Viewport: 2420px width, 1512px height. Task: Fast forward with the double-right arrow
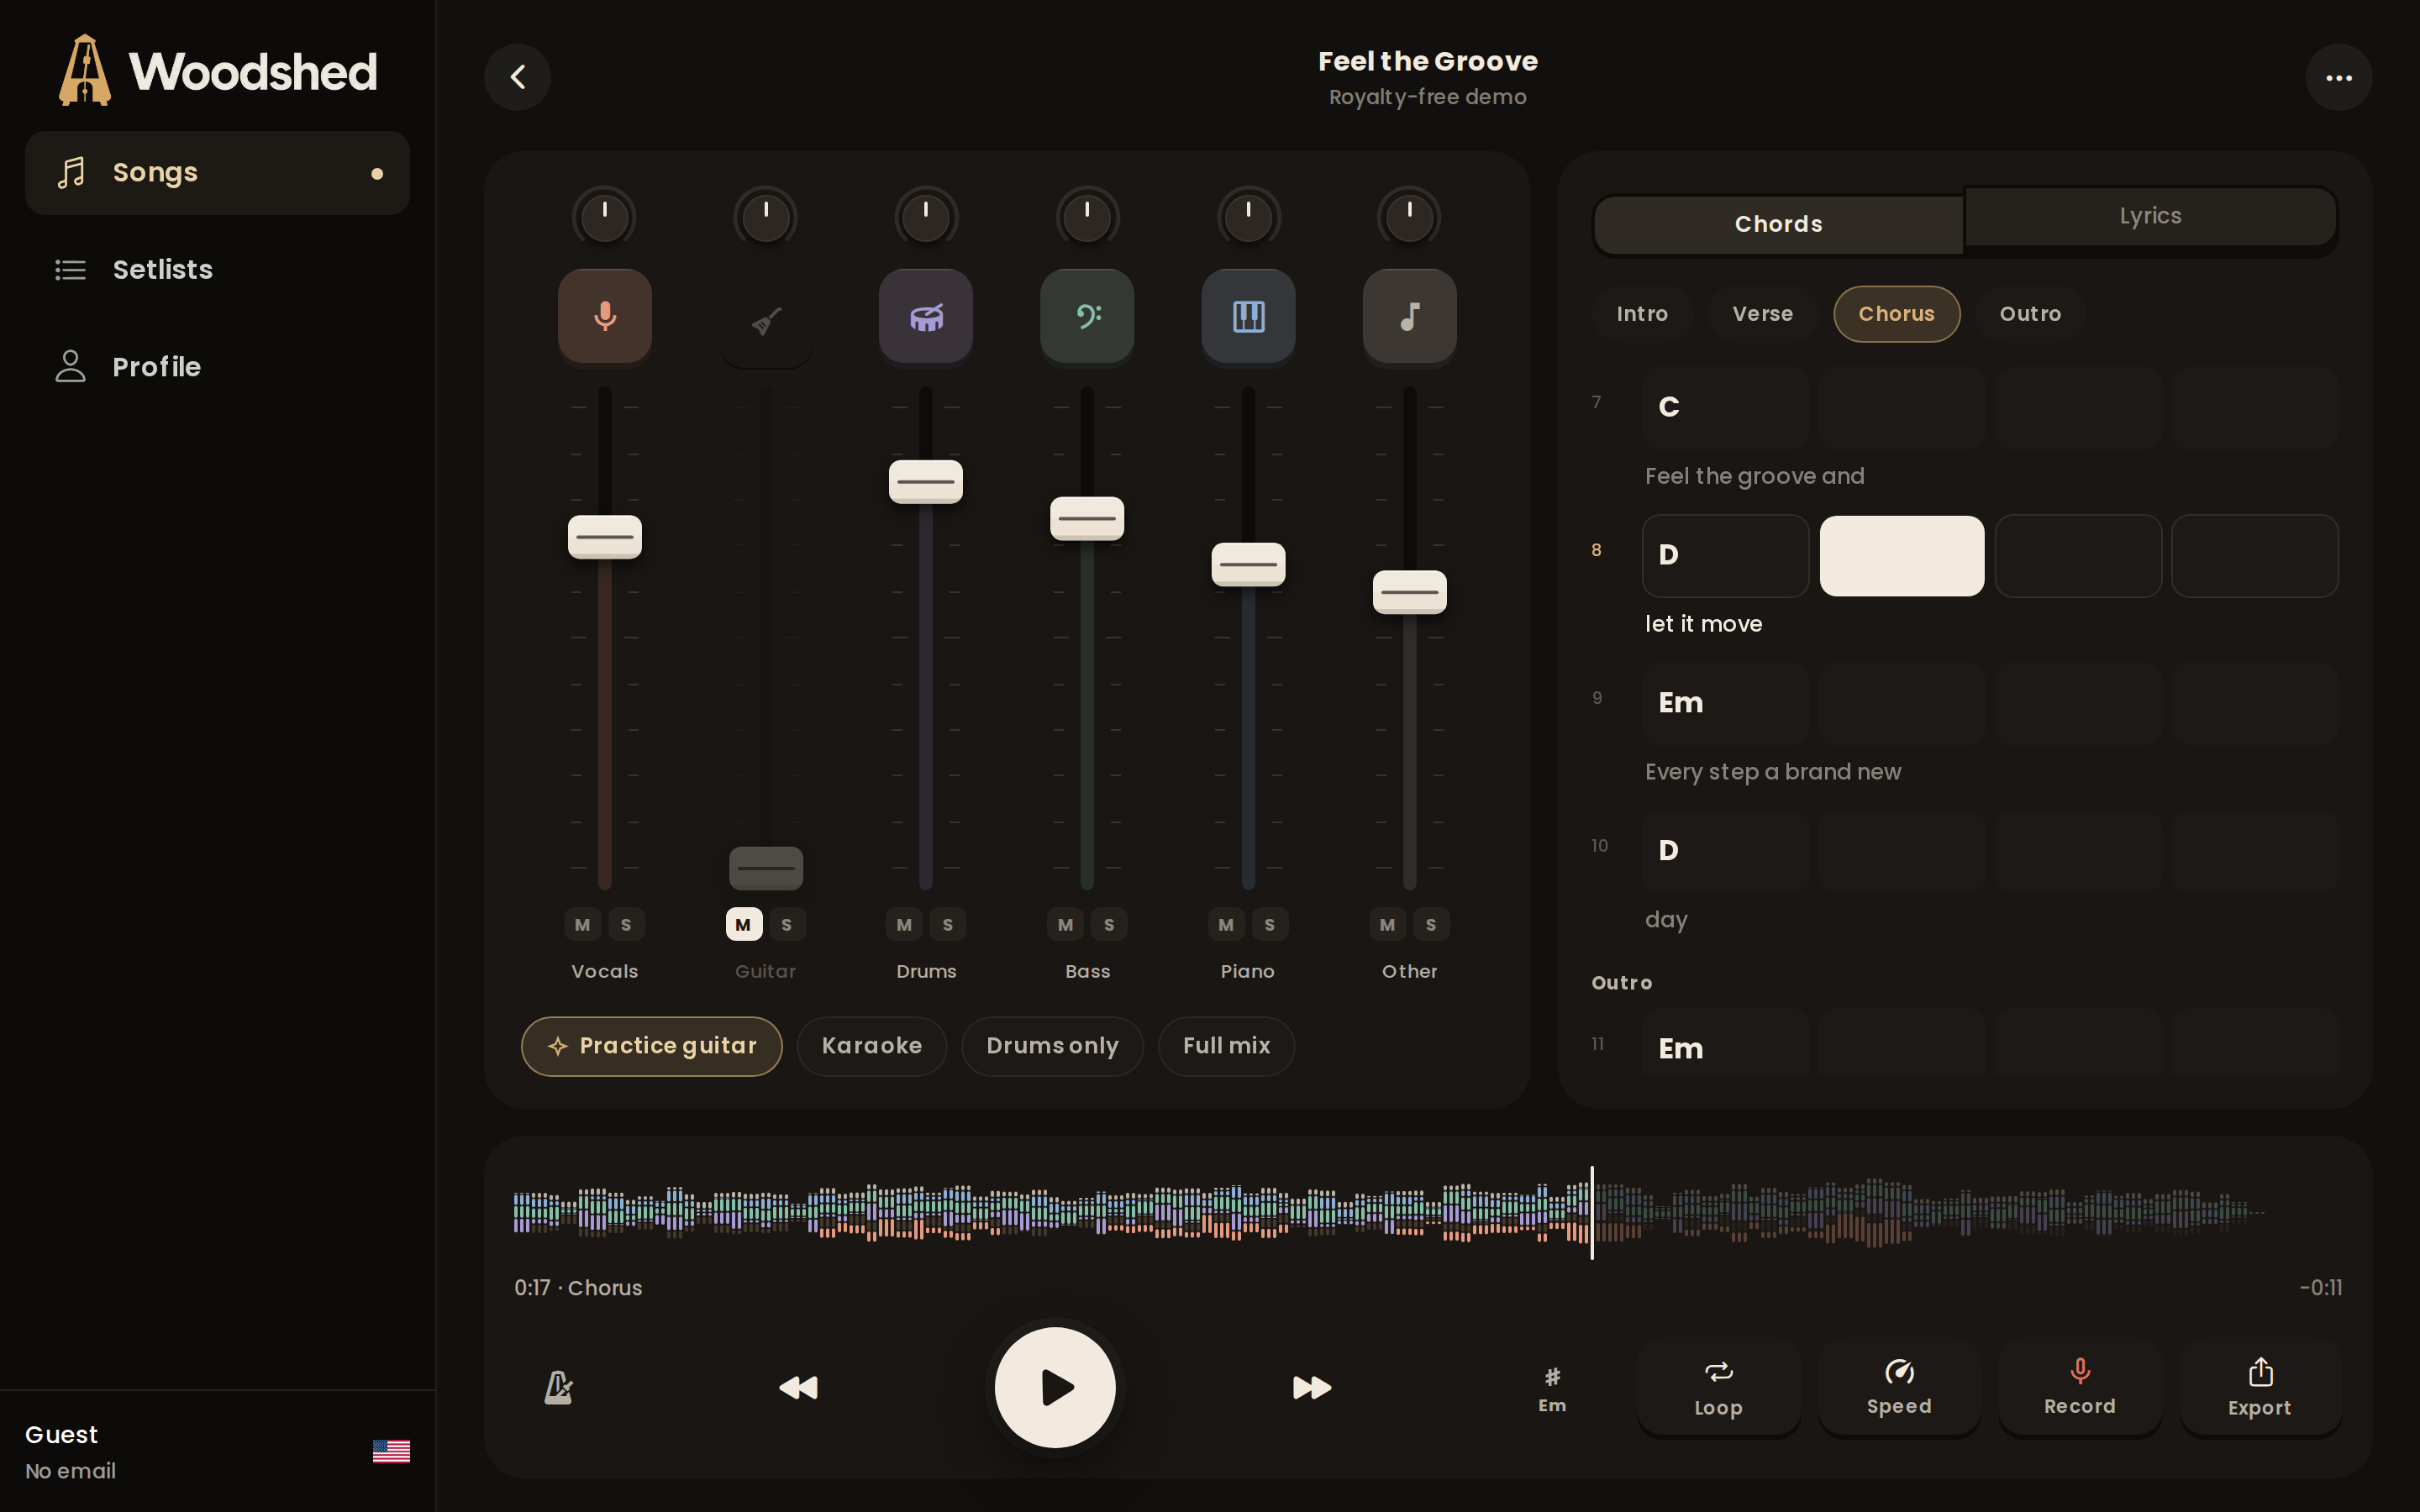[x=1311, y=1387]
